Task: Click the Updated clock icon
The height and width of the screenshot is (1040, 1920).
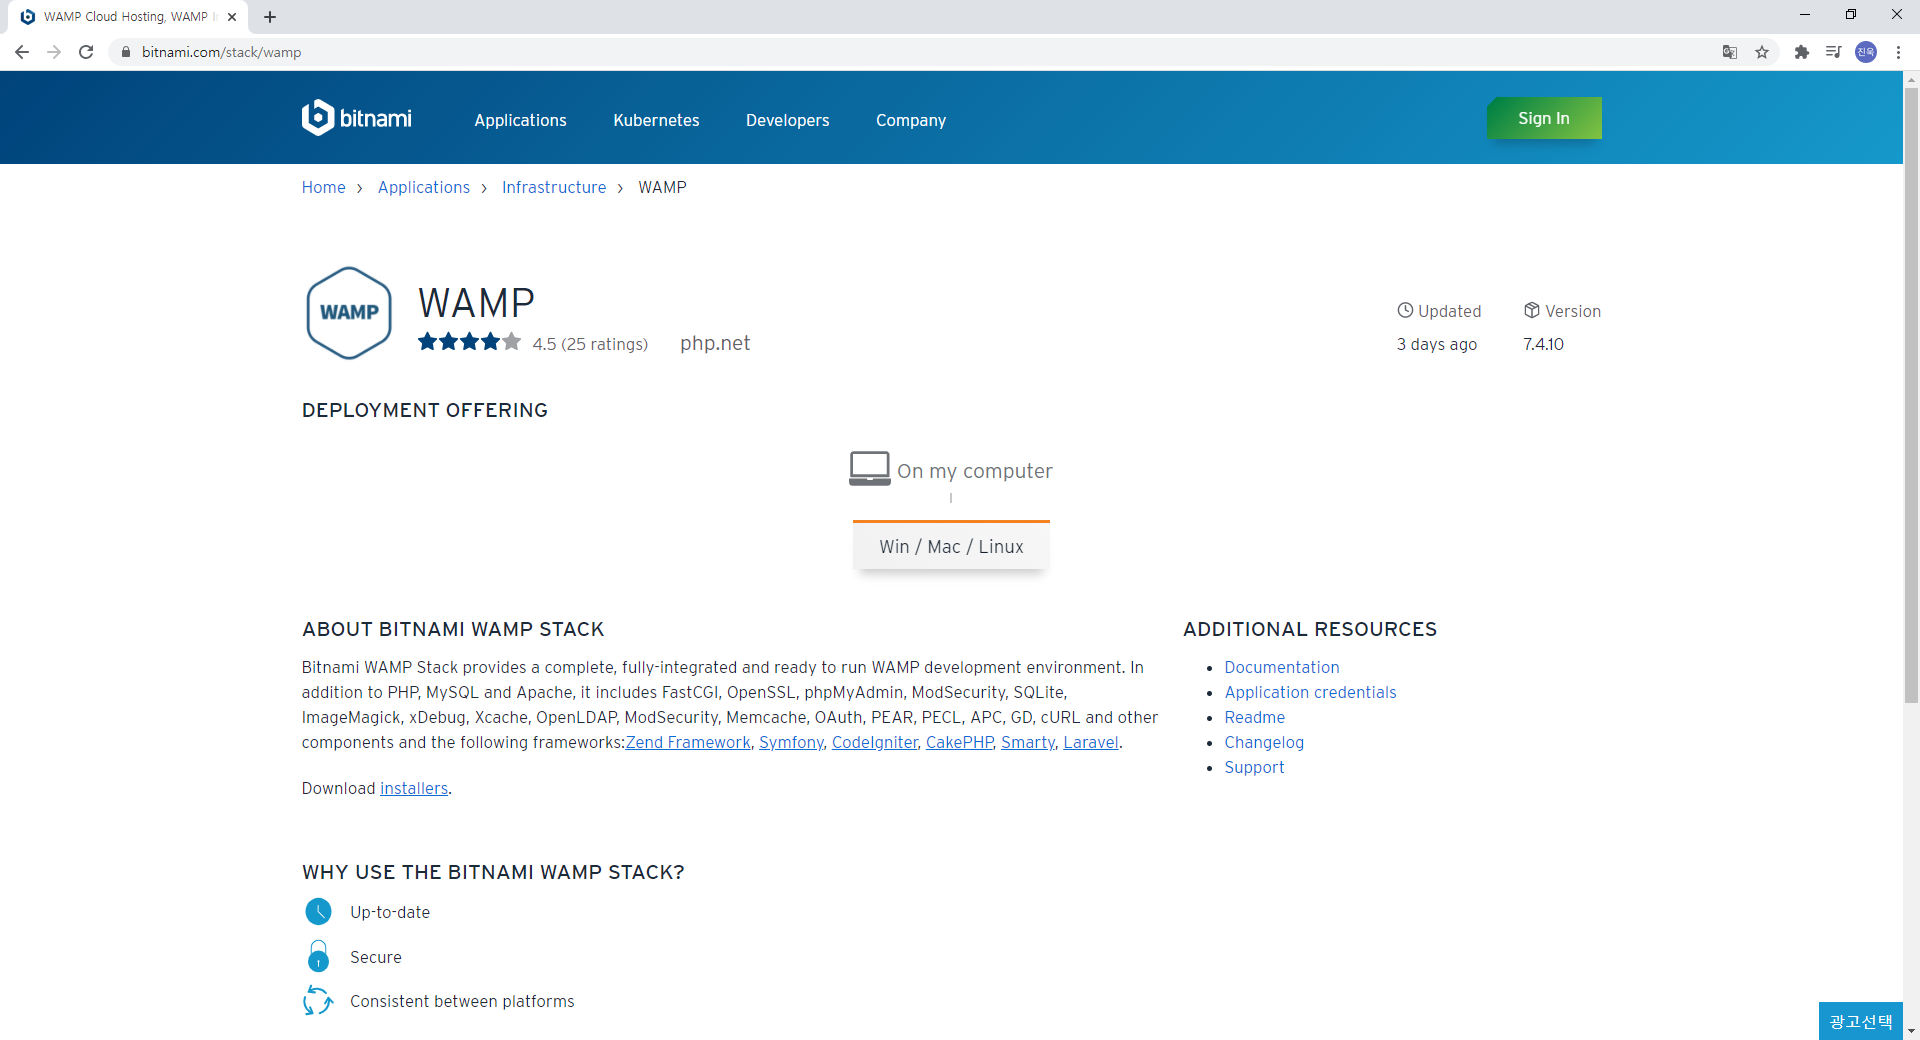Action: point(1405,310)
